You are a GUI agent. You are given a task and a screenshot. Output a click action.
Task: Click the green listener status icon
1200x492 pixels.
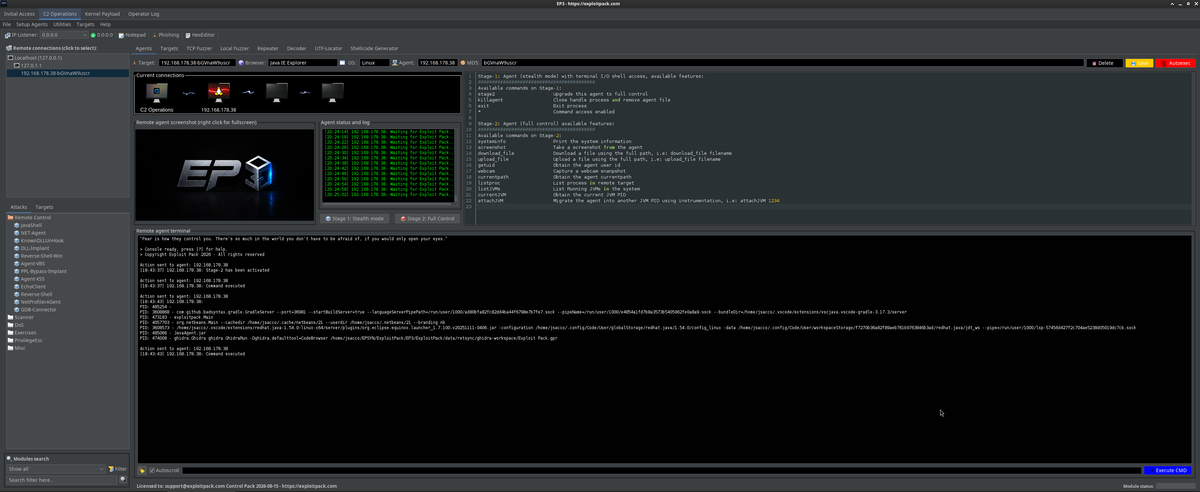click(x=93, y=35)
